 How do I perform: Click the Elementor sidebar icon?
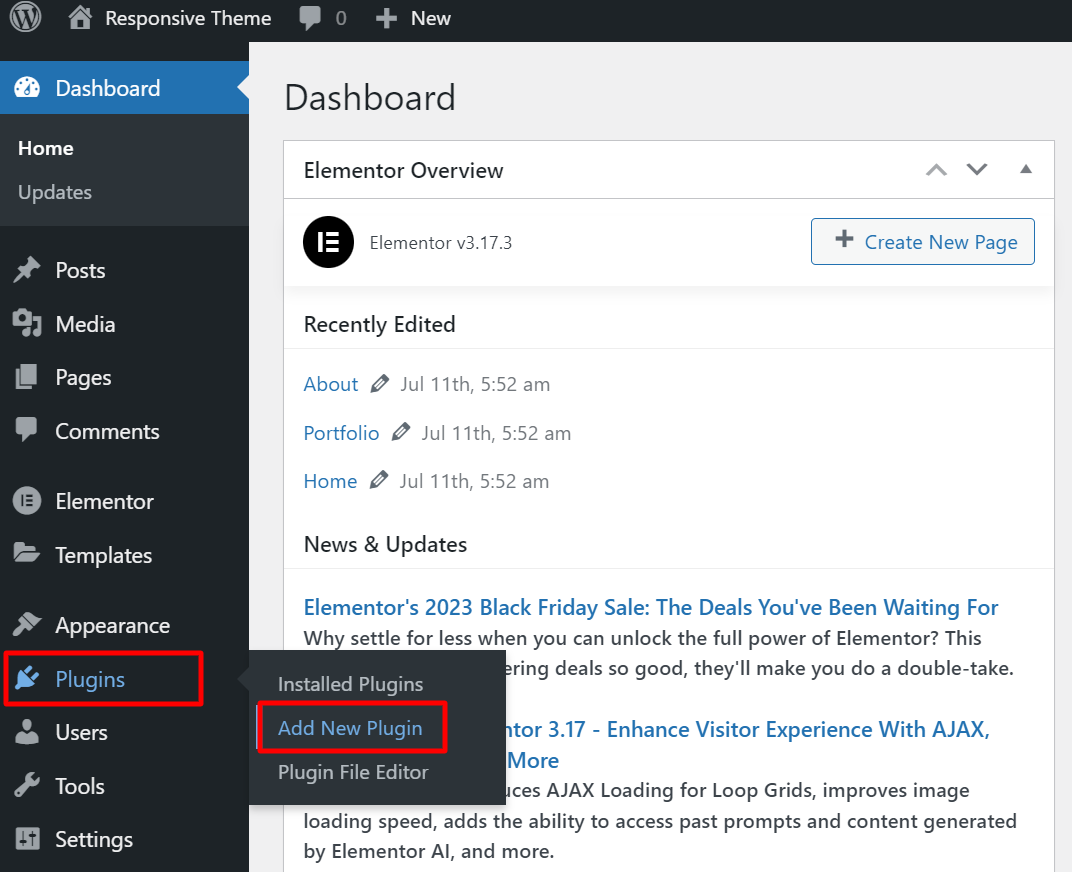[27, 501]
